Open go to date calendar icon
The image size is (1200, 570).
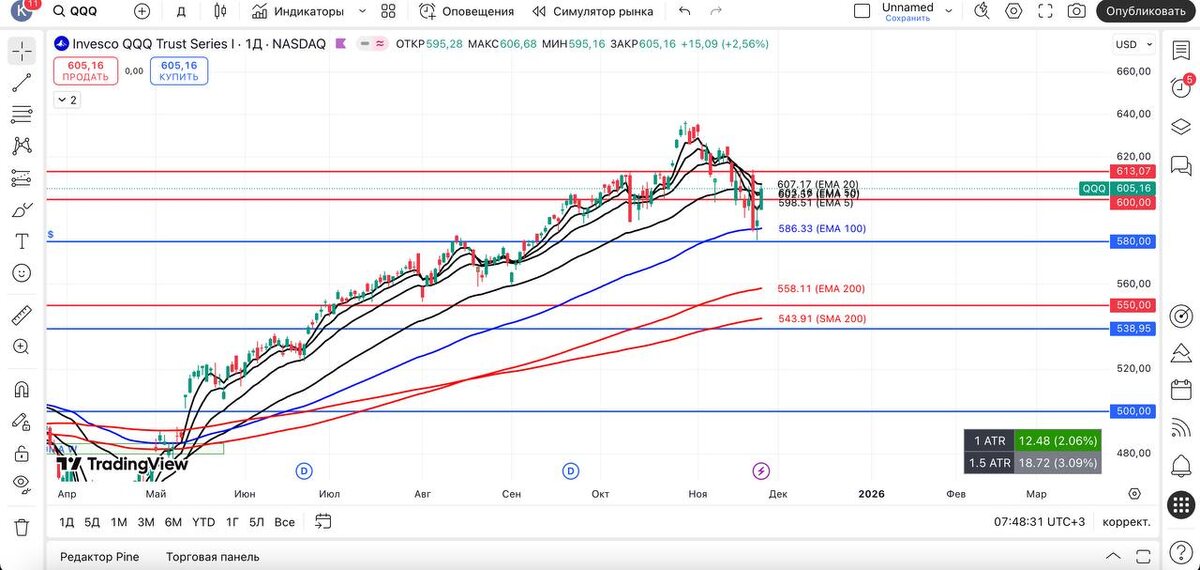tap(323, 521)
